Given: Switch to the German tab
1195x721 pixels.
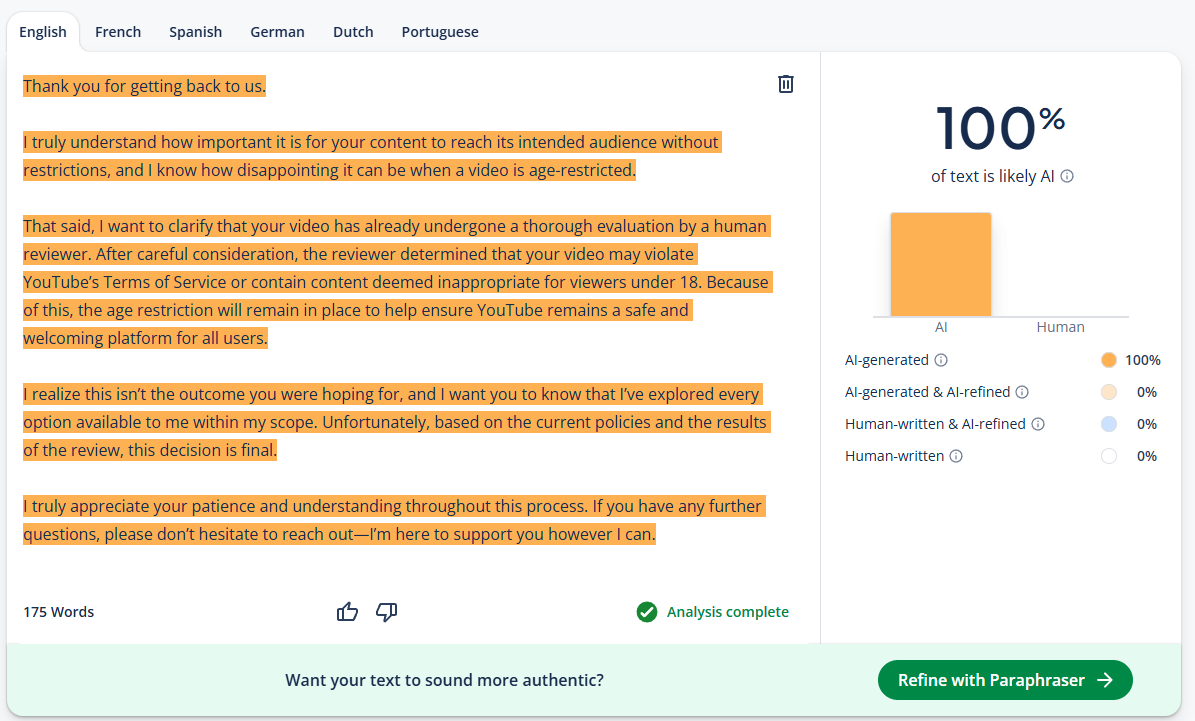Looking at the screenshot, I should point(277,32).
